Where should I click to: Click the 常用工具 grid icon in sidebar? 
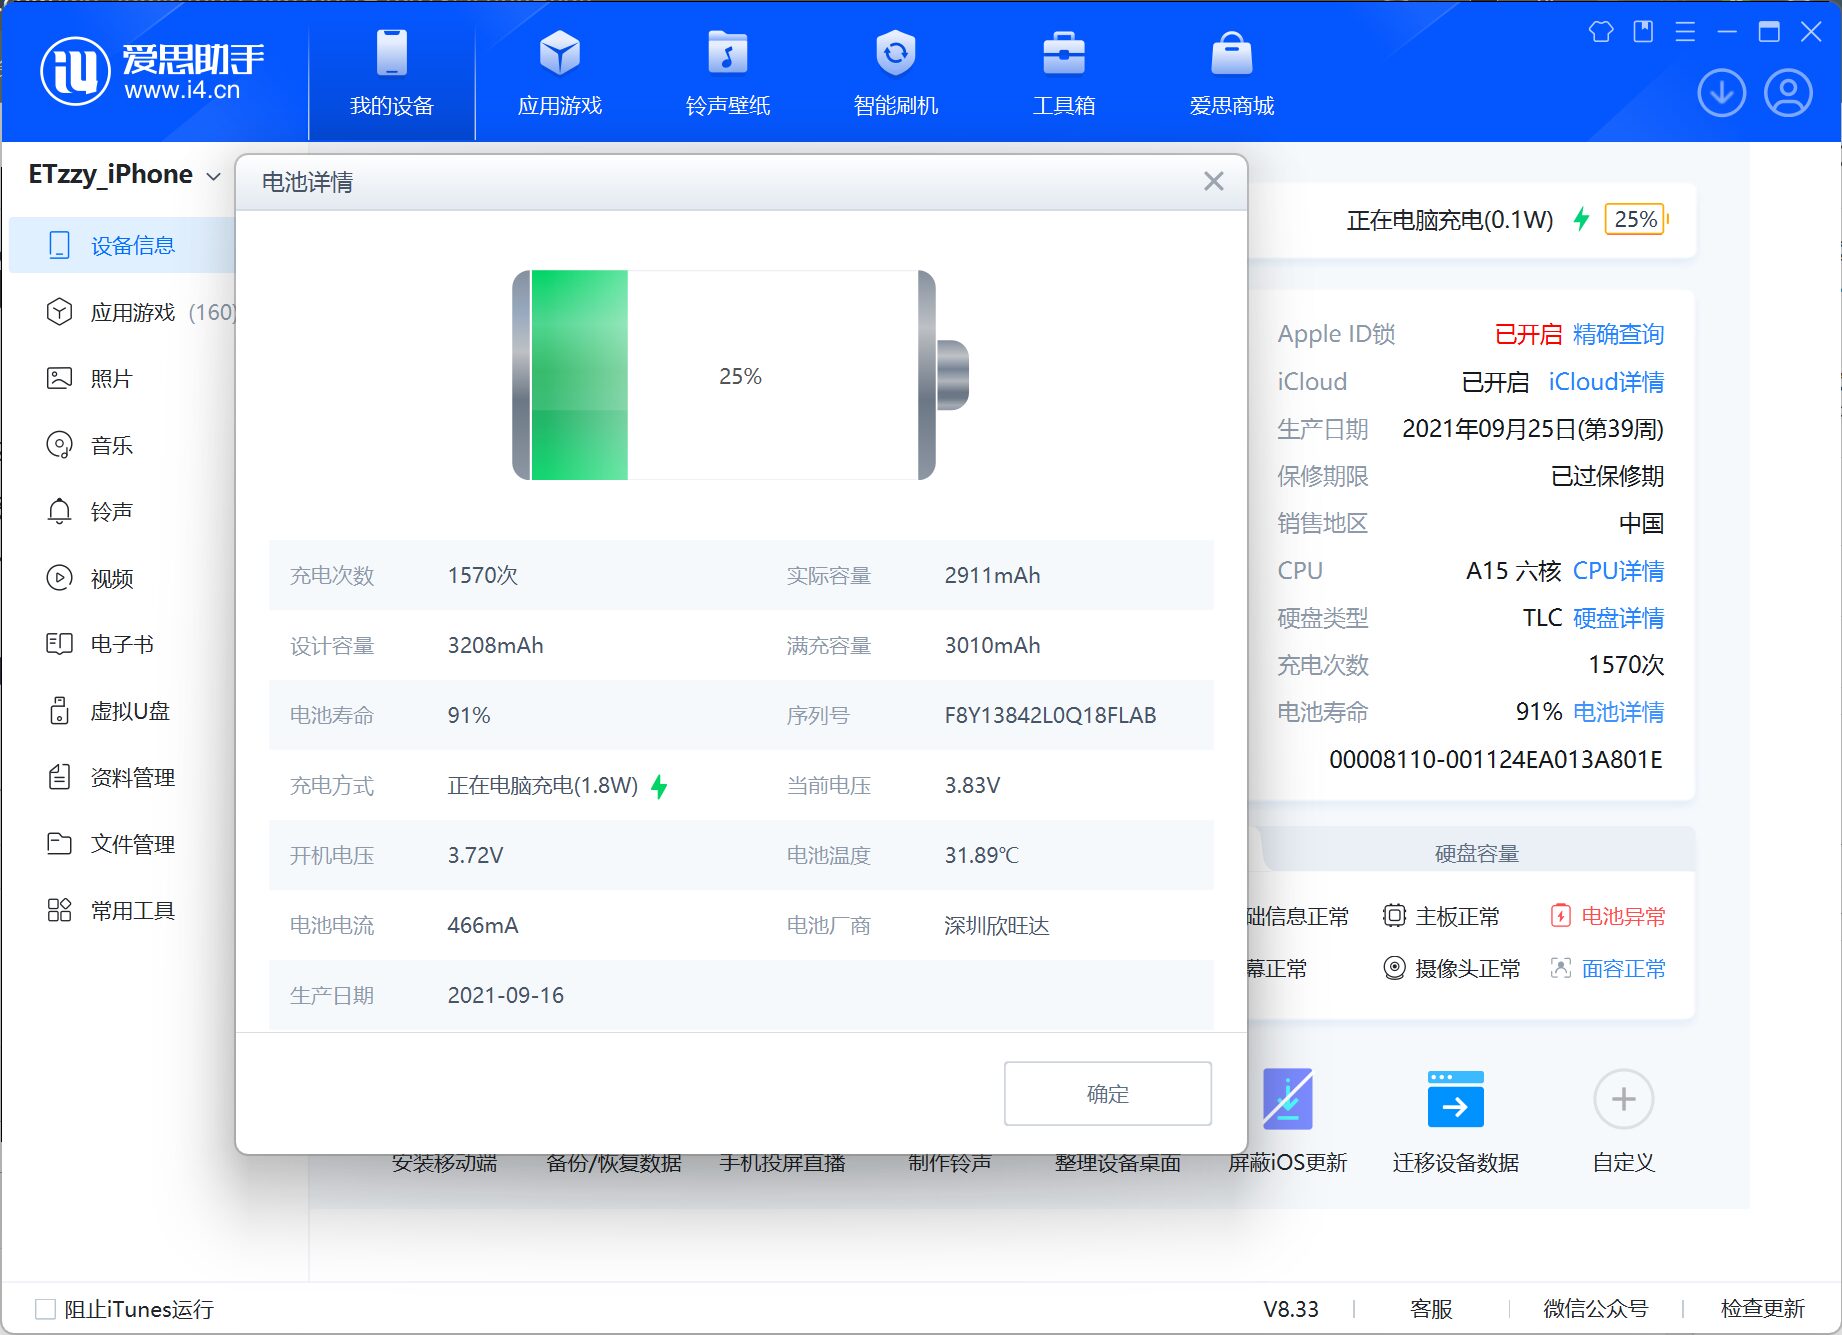point(59,910)
